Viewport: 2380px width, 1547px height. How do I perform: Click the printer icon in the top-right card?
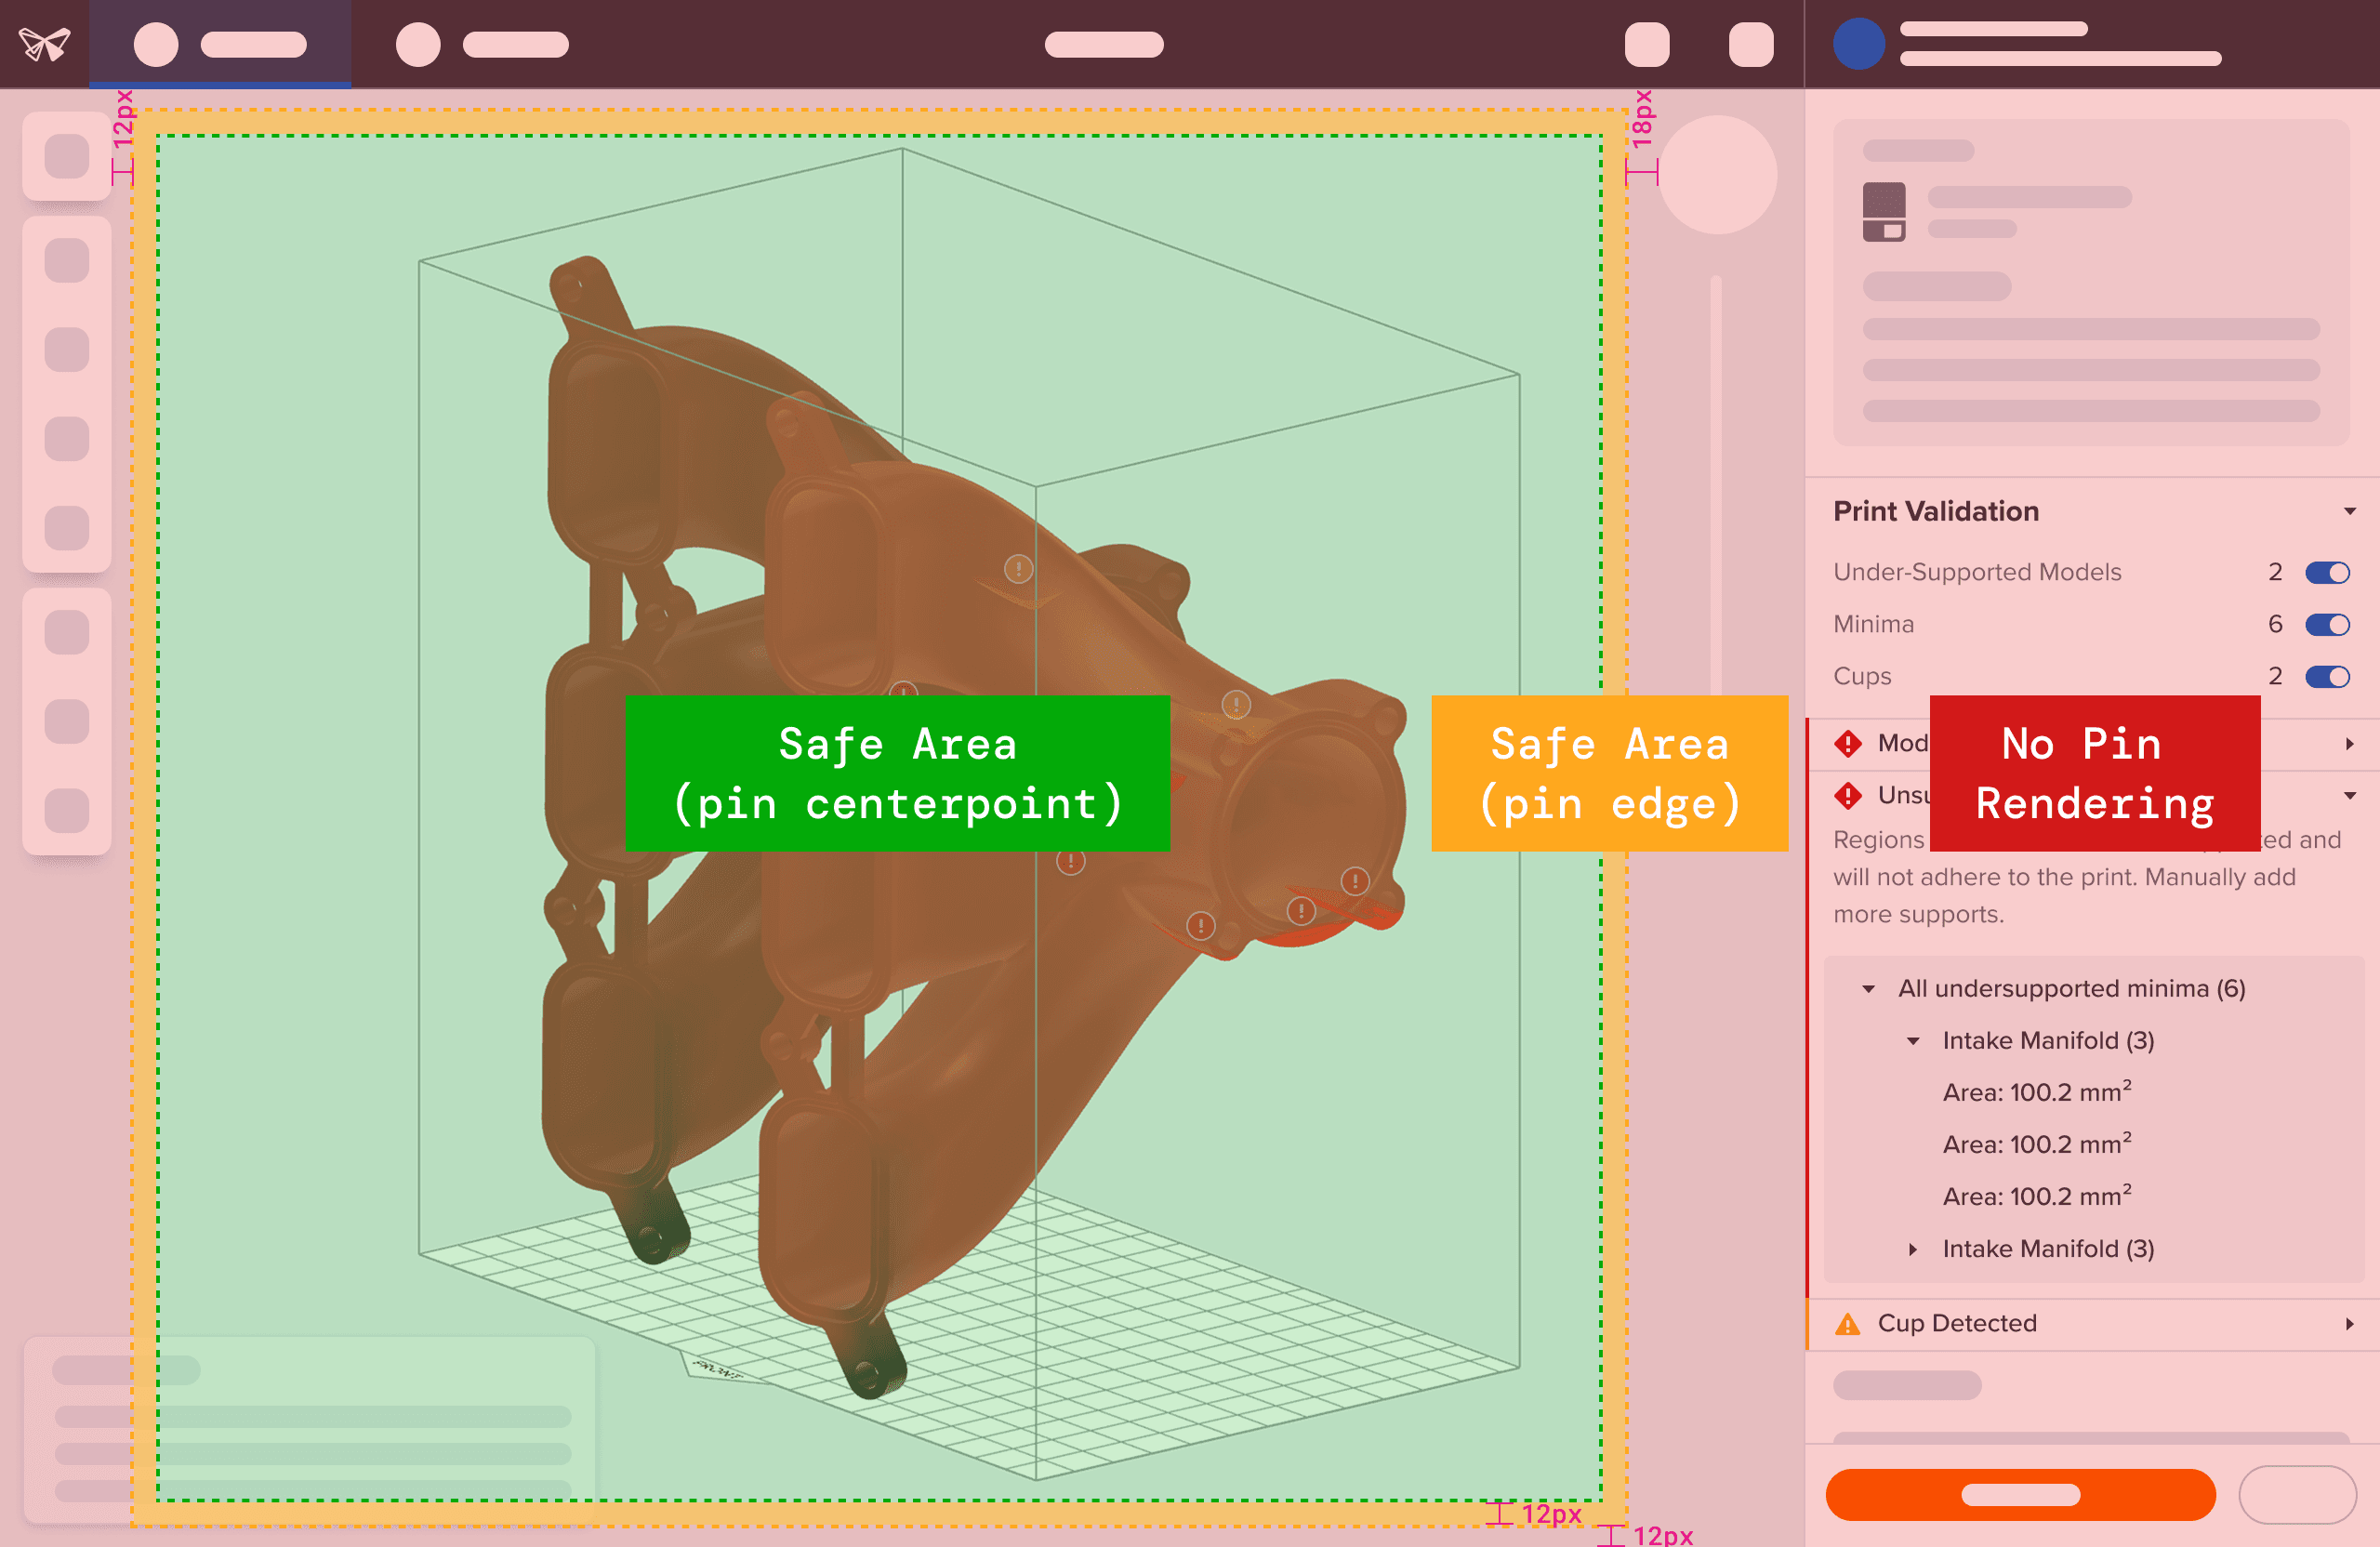click(1883, 212)
